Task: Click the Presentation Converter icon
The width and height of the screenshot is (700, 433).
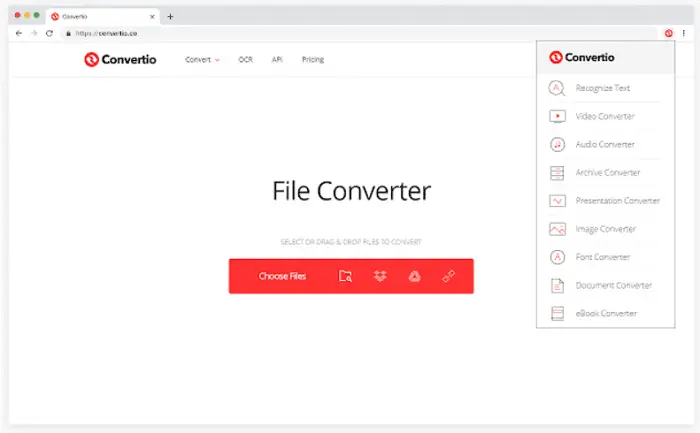Action: tap(557, 201)
